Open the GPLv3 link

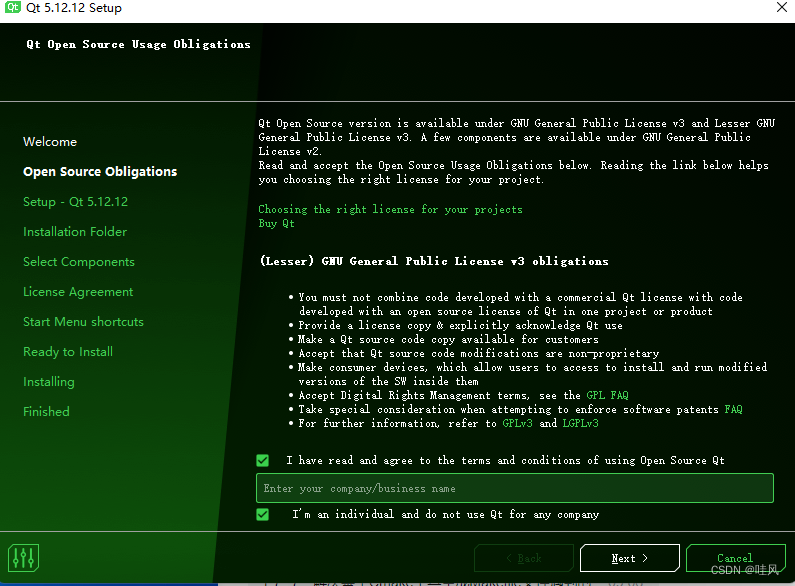(517, 423)
